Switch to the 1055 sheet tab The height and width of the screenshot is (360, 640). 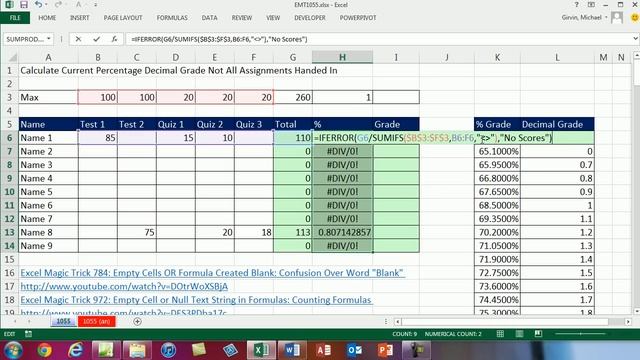coord(63,322)
